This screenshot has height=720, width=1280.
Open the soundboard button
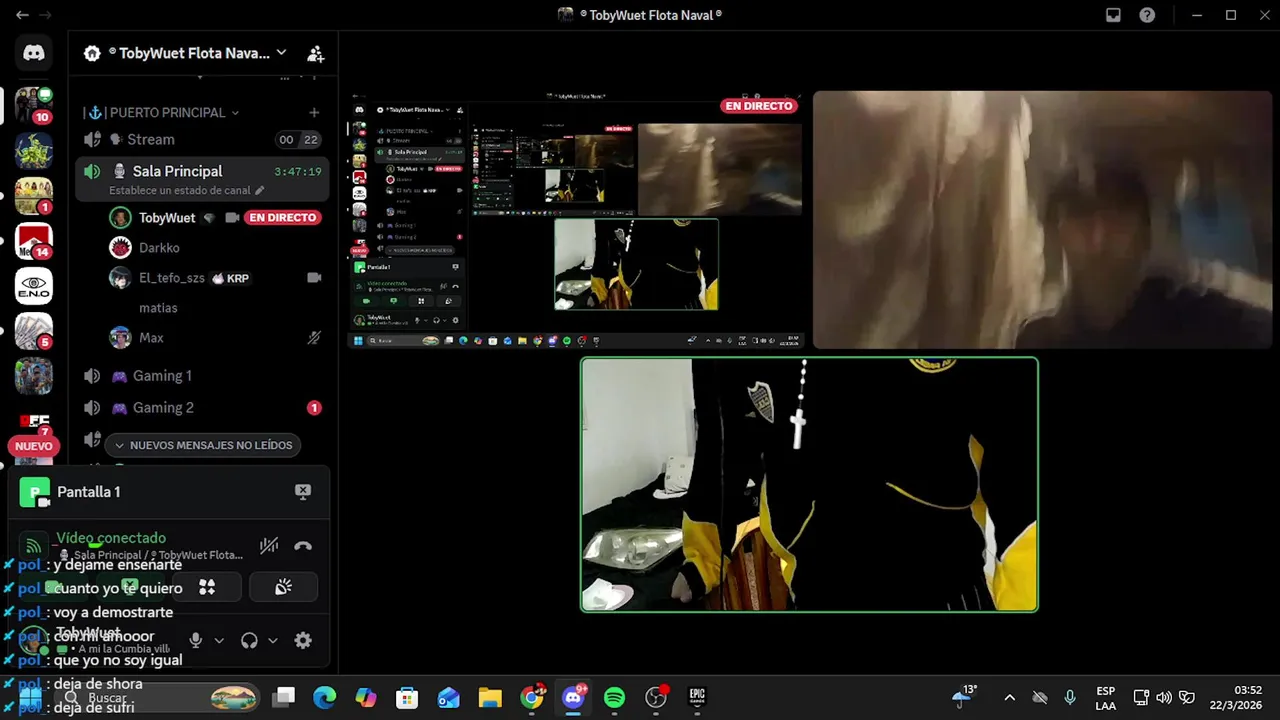[284, 588]
